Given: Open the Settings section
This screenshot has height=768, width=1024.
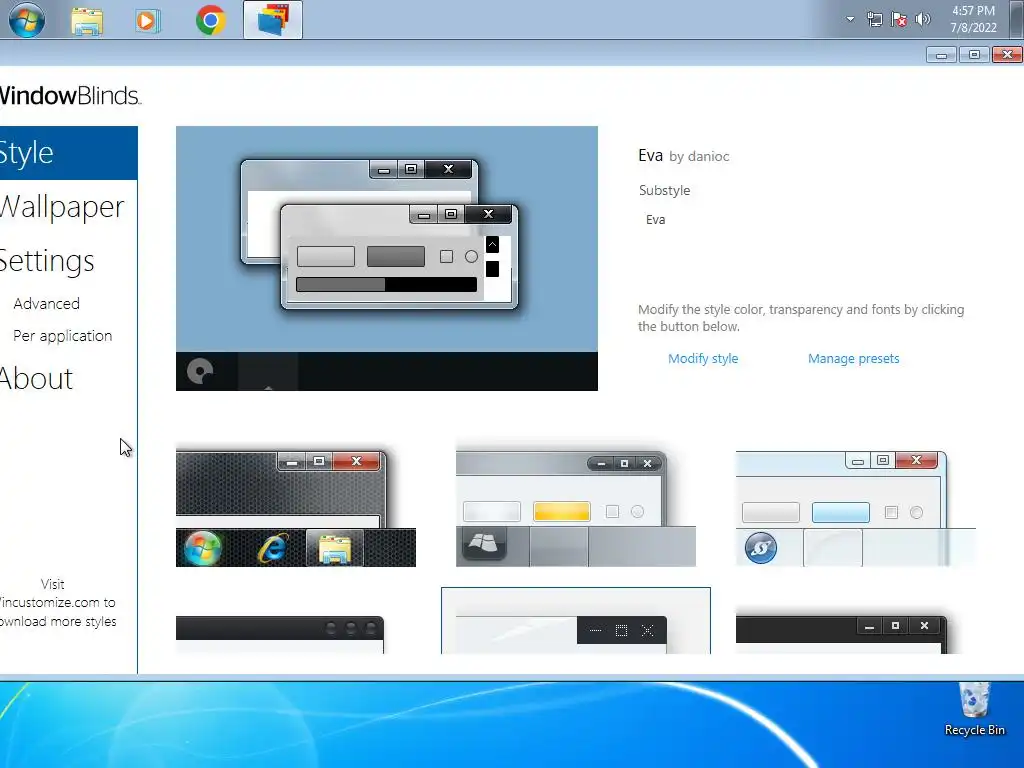Looking at the screenshot, I should coord(47,261).
